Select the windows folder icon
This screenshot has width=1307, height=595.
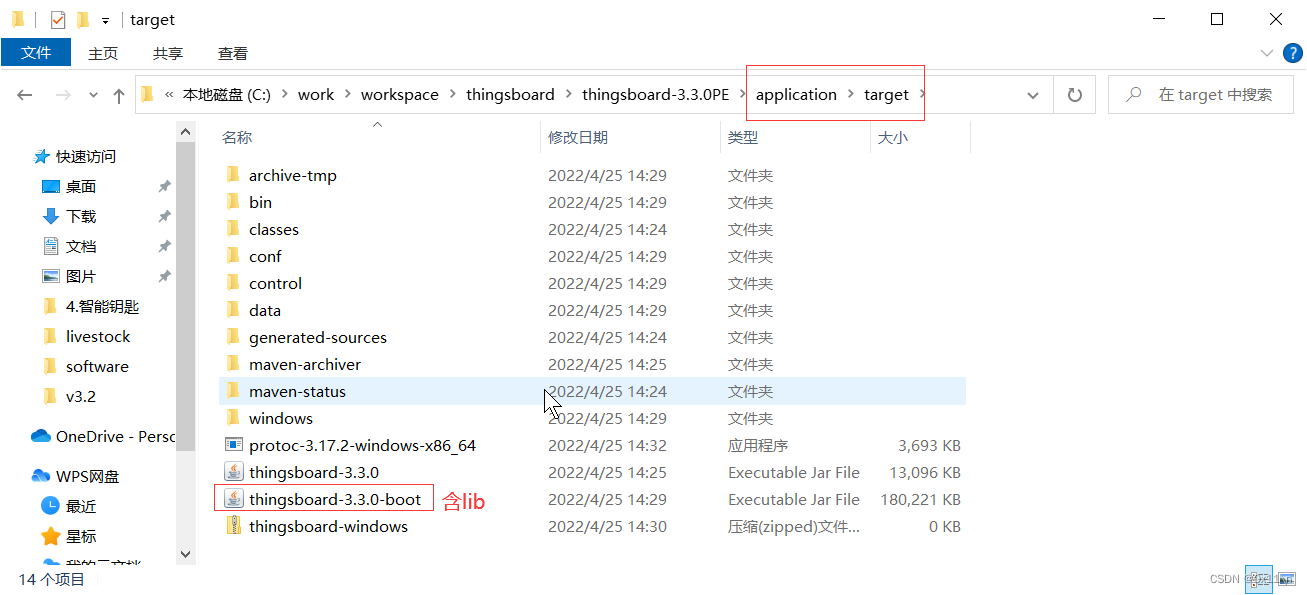233,418
